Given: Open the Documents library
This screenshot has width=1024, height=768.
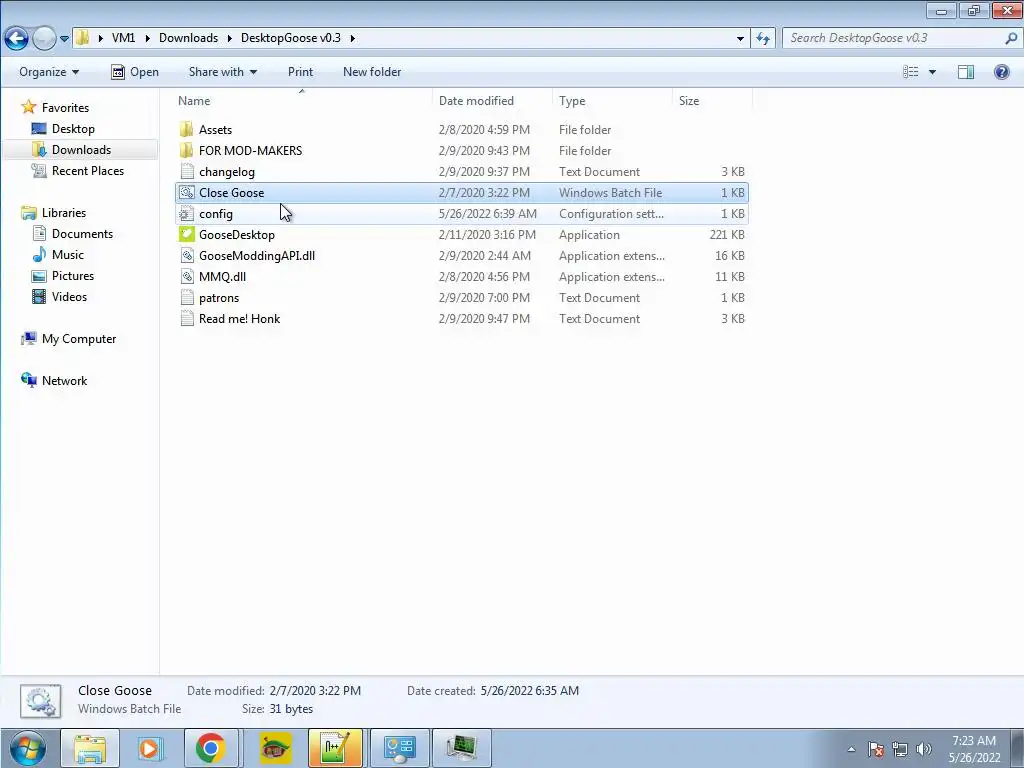Looking at the screenshot, I should (82, 234).
